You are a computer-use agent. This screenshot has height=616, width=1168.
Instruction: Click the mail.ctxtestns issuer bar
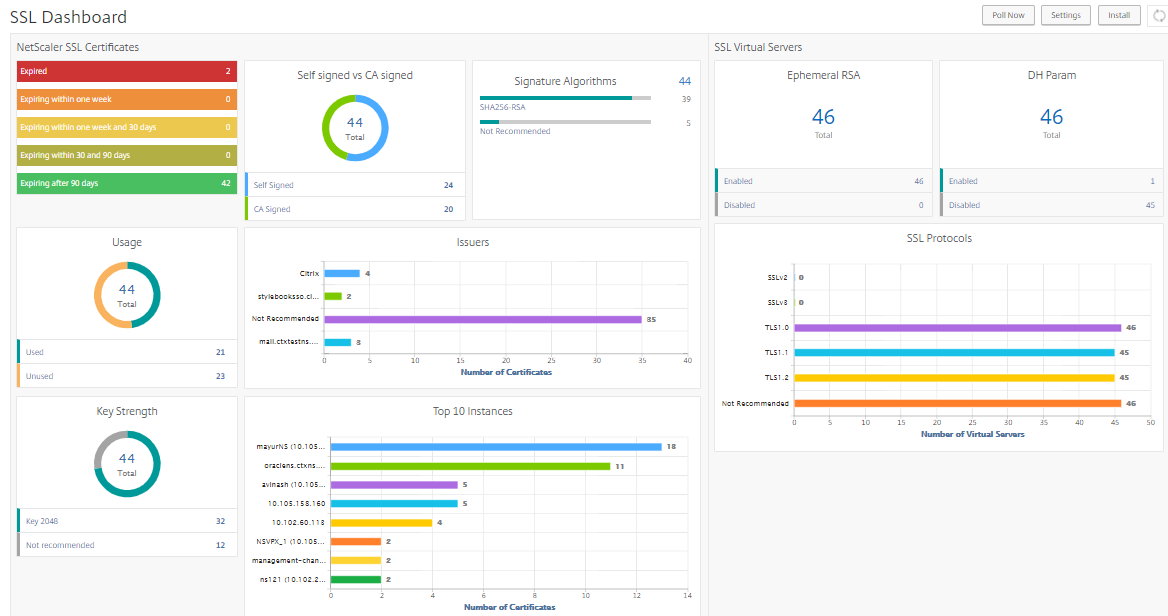(x=337, y=343)
